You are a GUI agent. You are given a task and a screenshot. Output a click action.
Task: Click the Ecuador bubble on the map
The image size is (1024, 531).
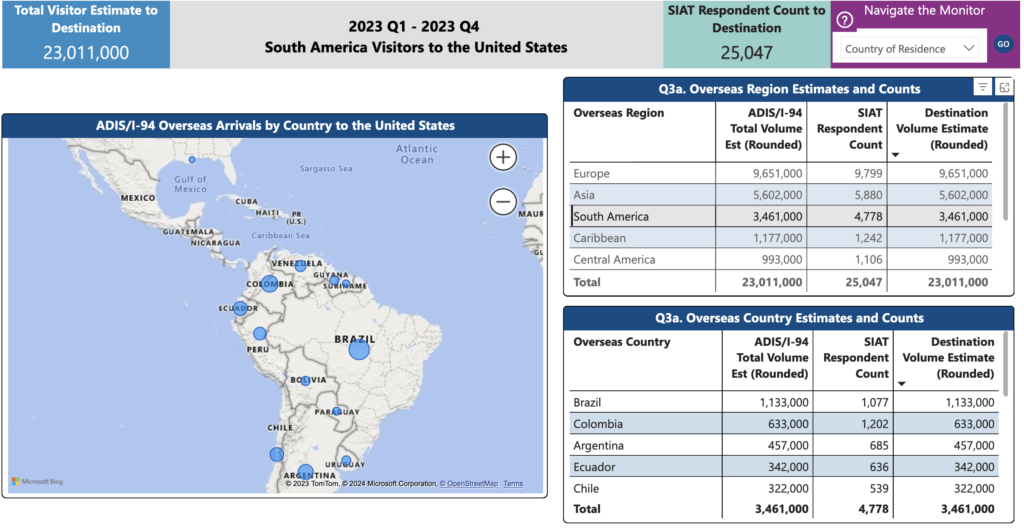(240, 308)
